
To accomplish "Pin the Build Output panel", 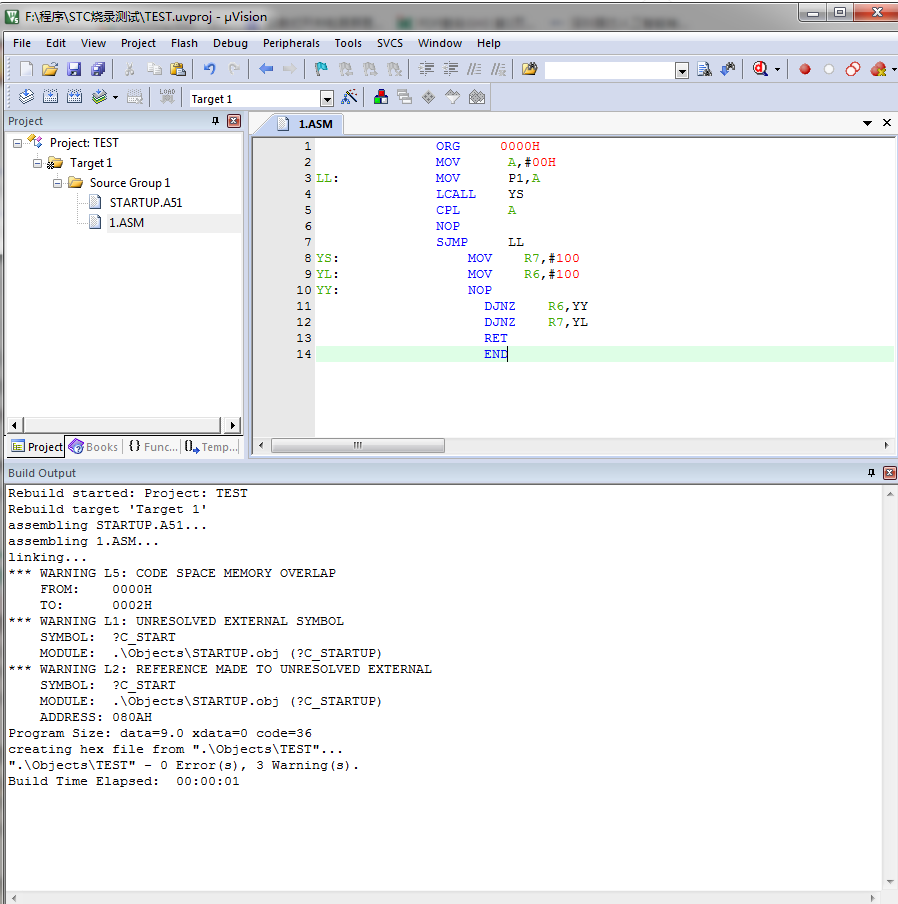I will 871,473.
